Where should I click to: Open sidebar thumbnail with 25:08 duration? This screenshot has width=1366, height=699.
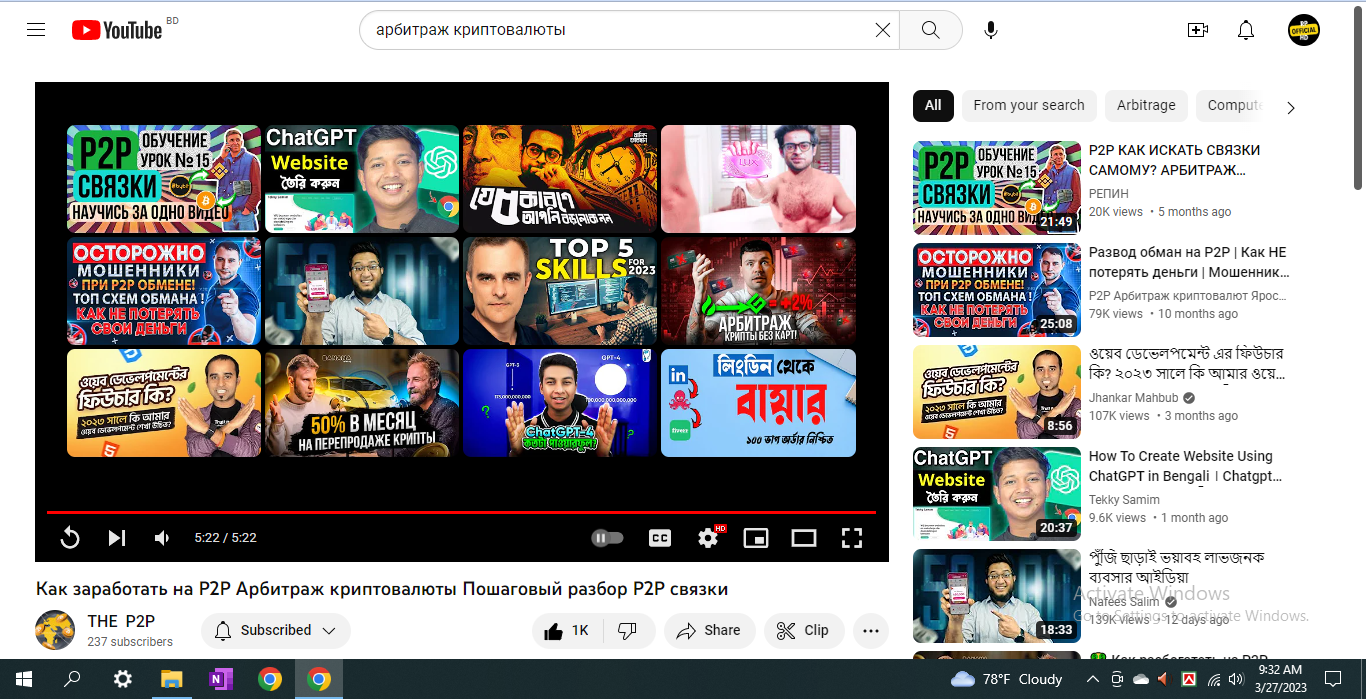997,290
